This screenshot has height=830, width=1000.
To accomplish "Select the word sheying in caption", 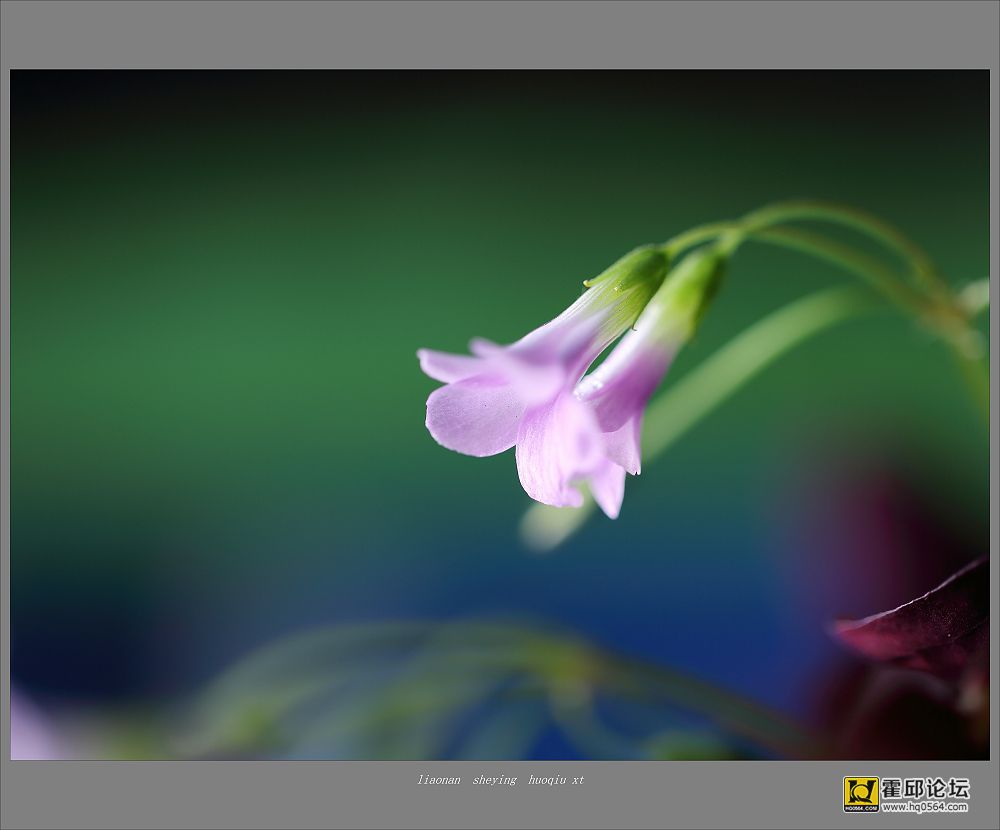I will pos(494,780).
